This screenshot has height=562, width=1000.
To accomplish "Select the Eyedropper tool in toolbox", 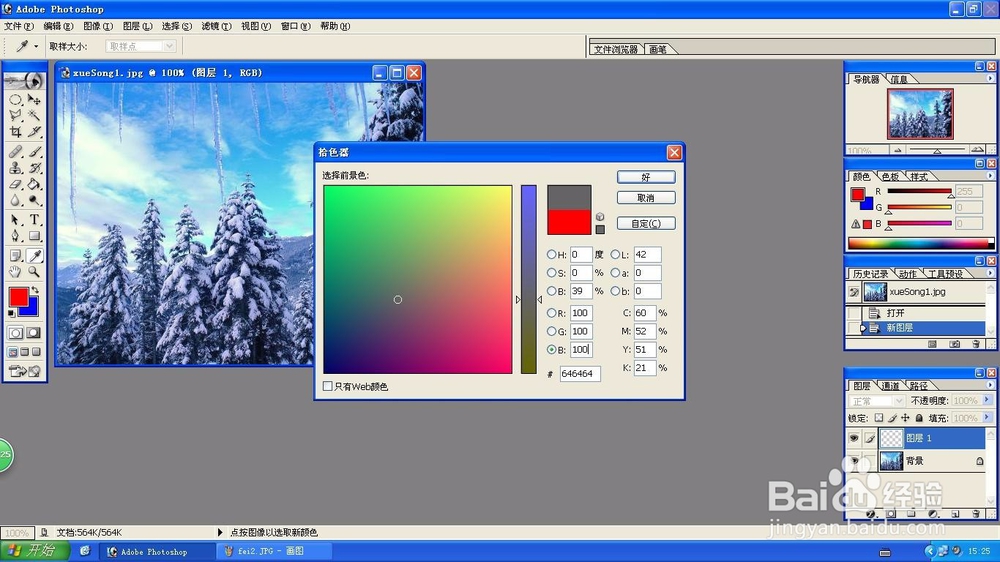I will pos(34,256).
